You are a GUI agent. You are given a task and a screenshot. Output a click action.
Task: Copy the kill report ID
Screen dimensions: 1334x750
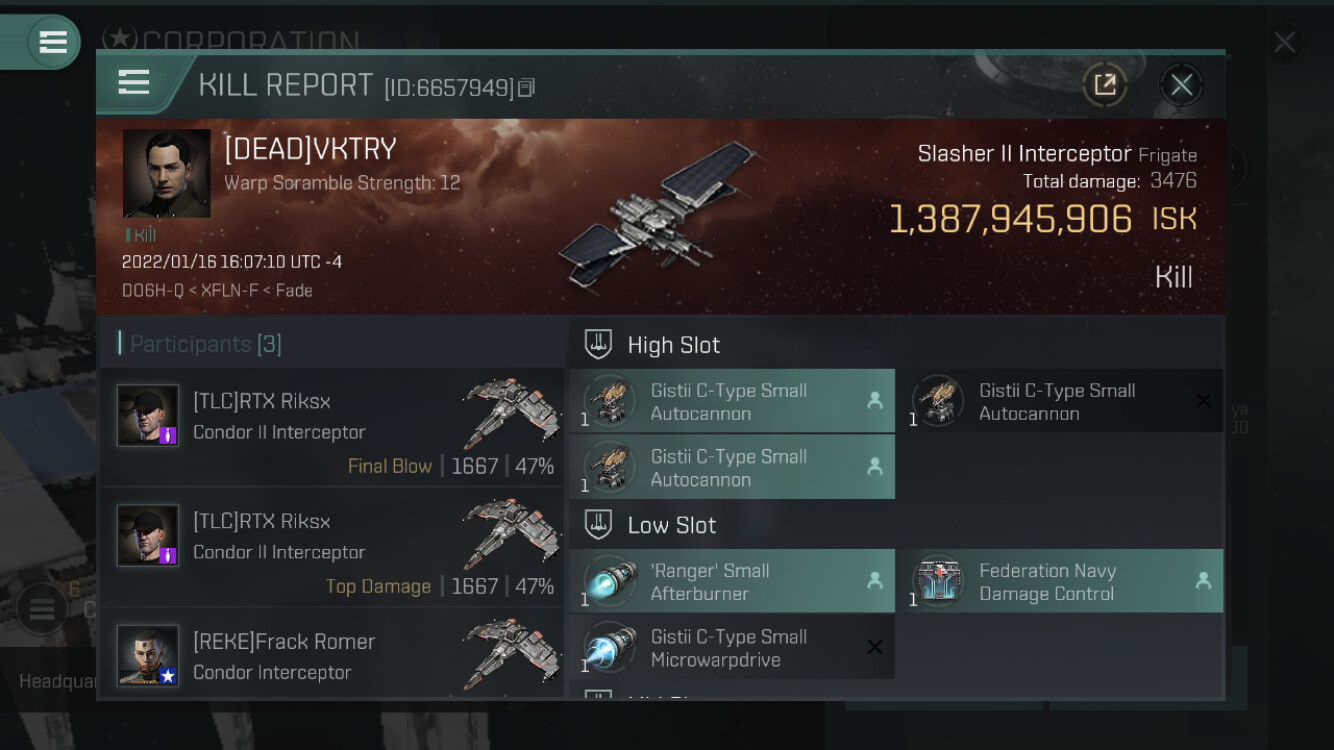pyautogui.click(x=527, y=88)
